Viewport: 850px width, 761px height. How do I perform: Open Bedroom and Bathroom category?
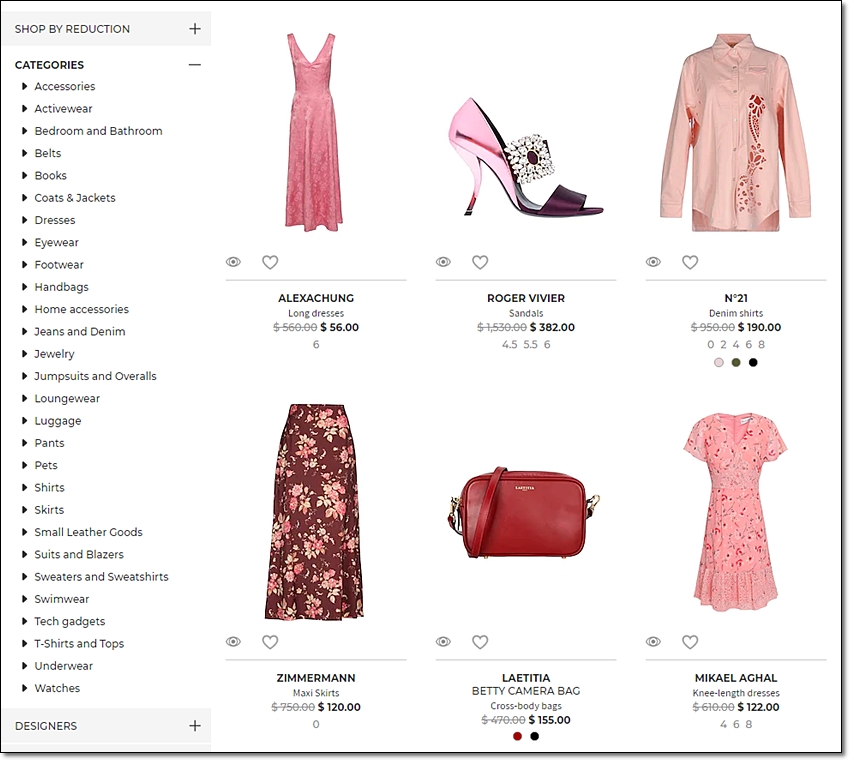[98, 131]
